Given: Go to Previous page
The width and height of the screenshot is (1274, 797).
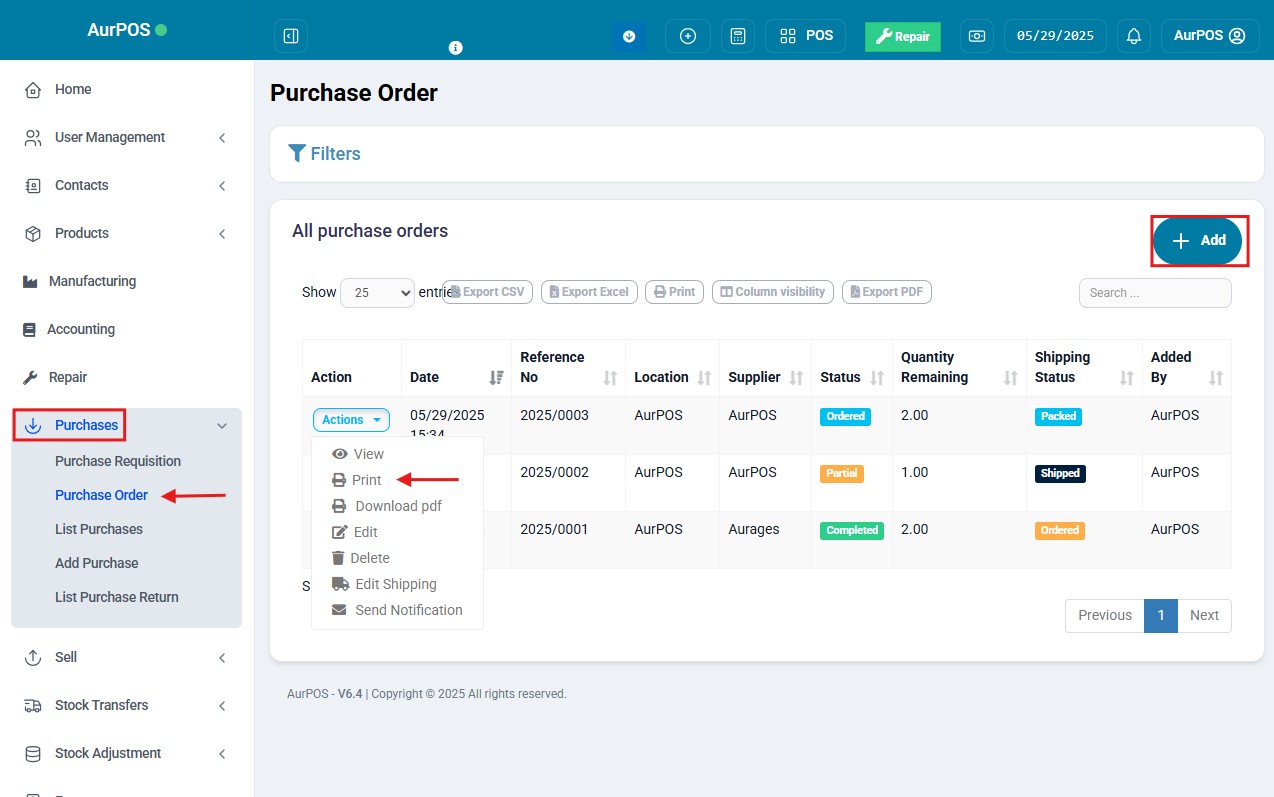Looking at the screenshot, I should [x=1105, y=615].
